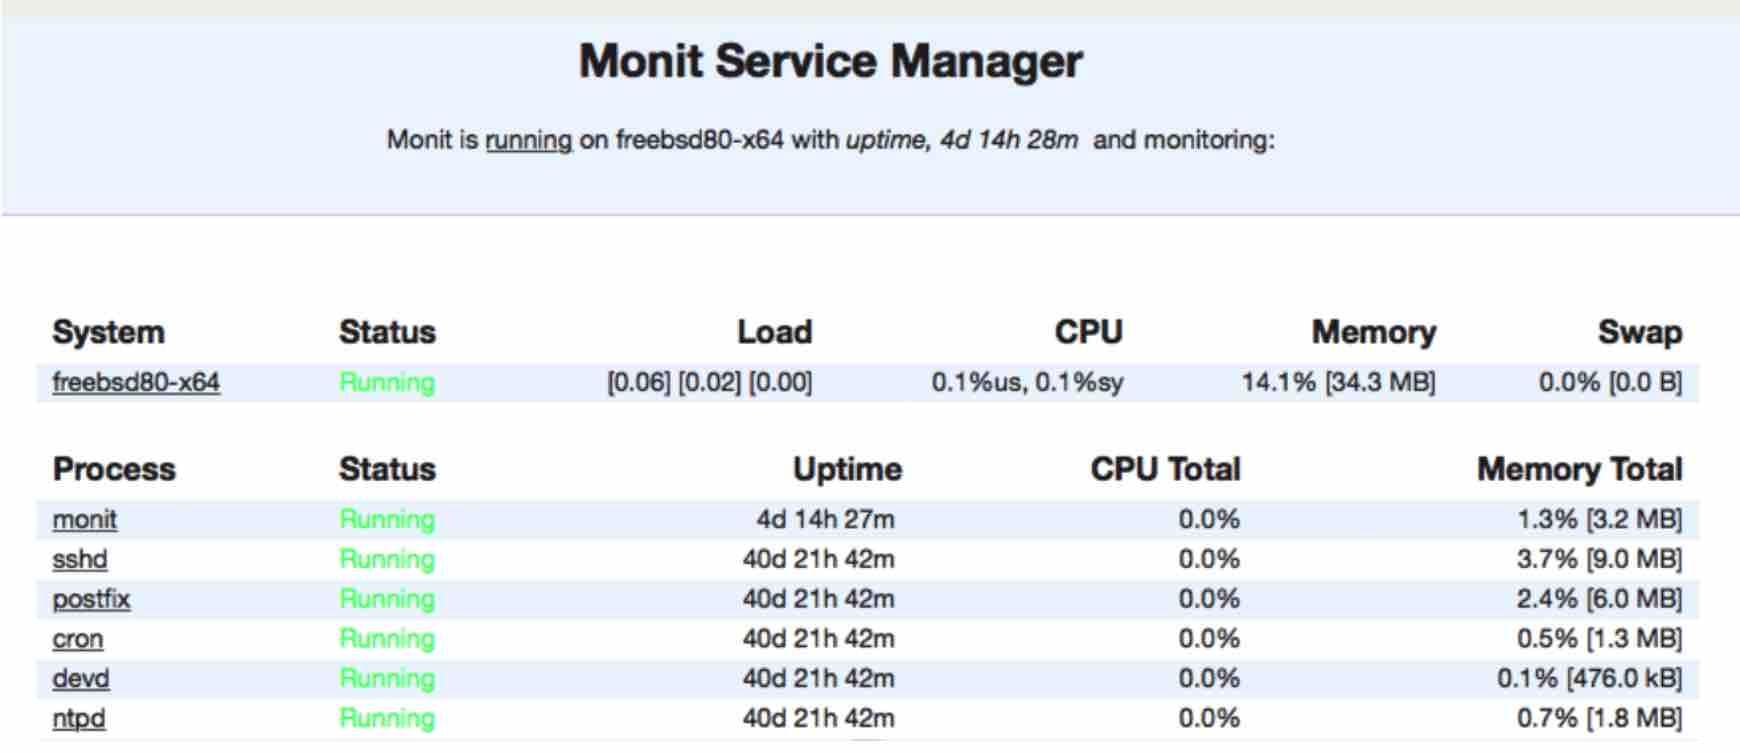Click the Running status of monit
Screen dimensions: 1740x754
[x=387, y=519]
